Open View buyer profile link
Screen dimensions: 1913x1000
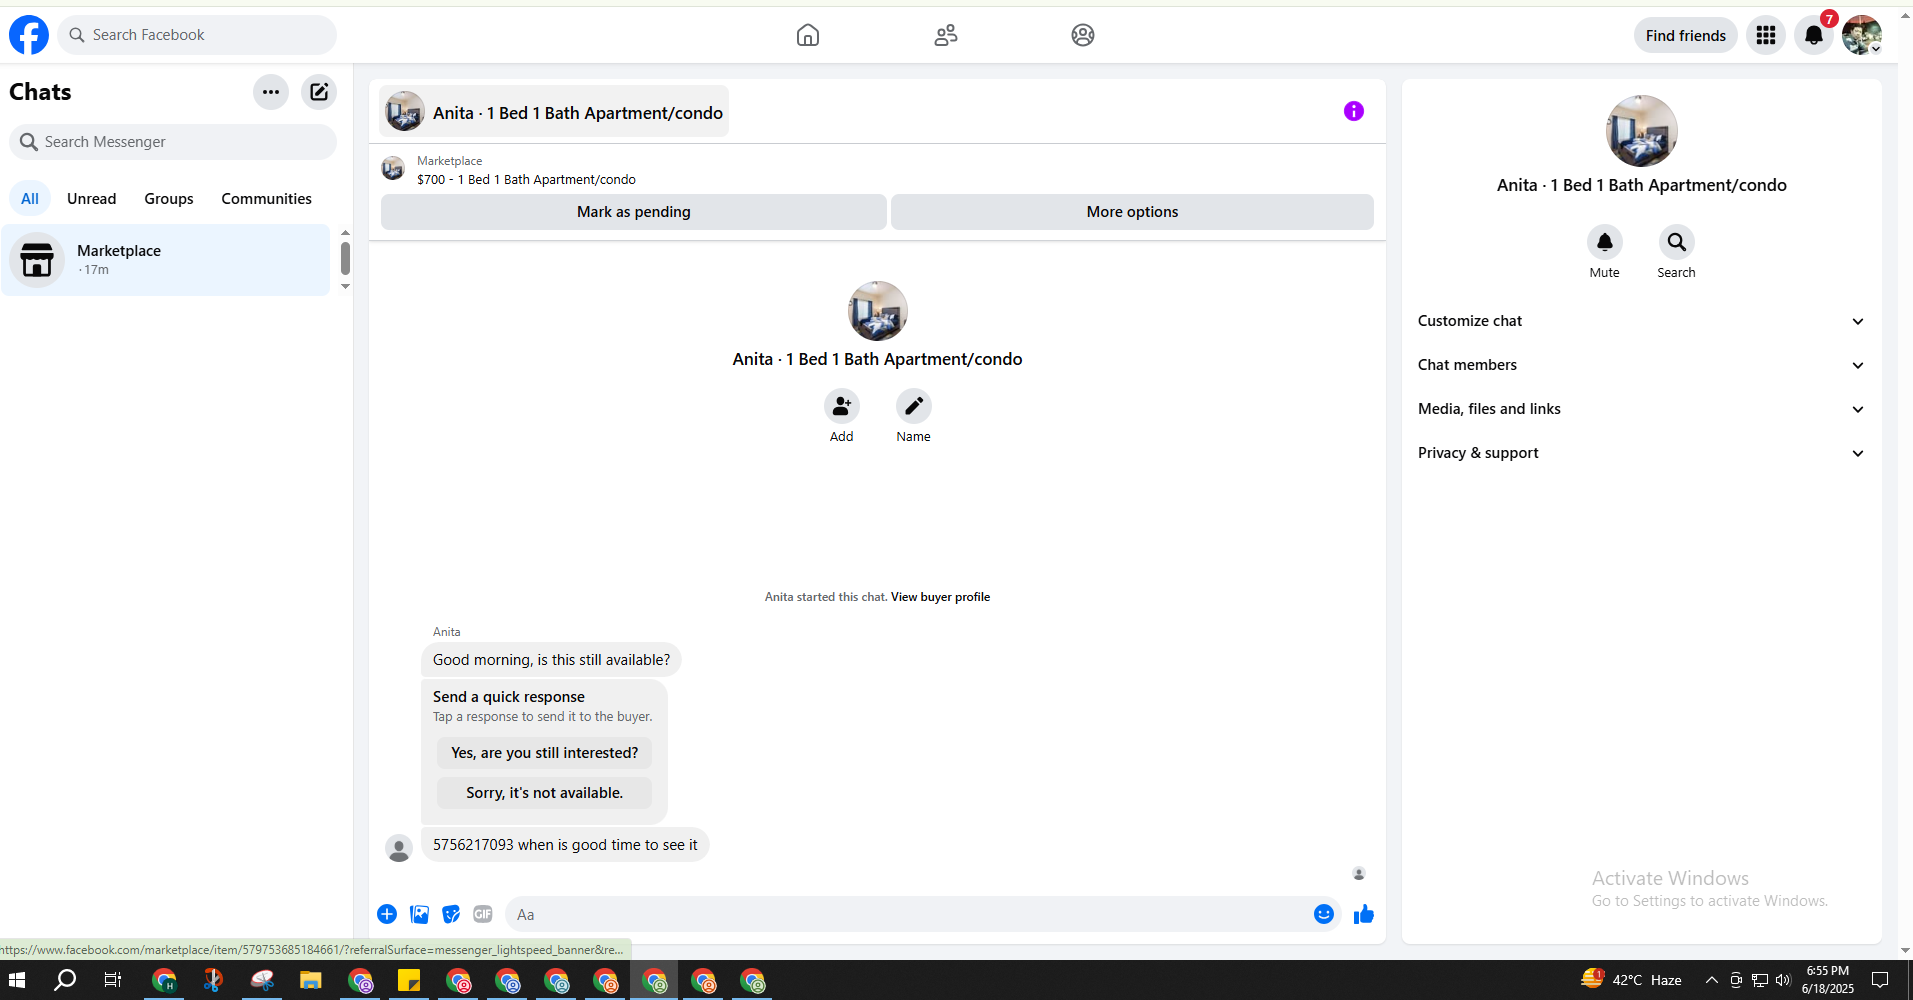click(940, 597)
